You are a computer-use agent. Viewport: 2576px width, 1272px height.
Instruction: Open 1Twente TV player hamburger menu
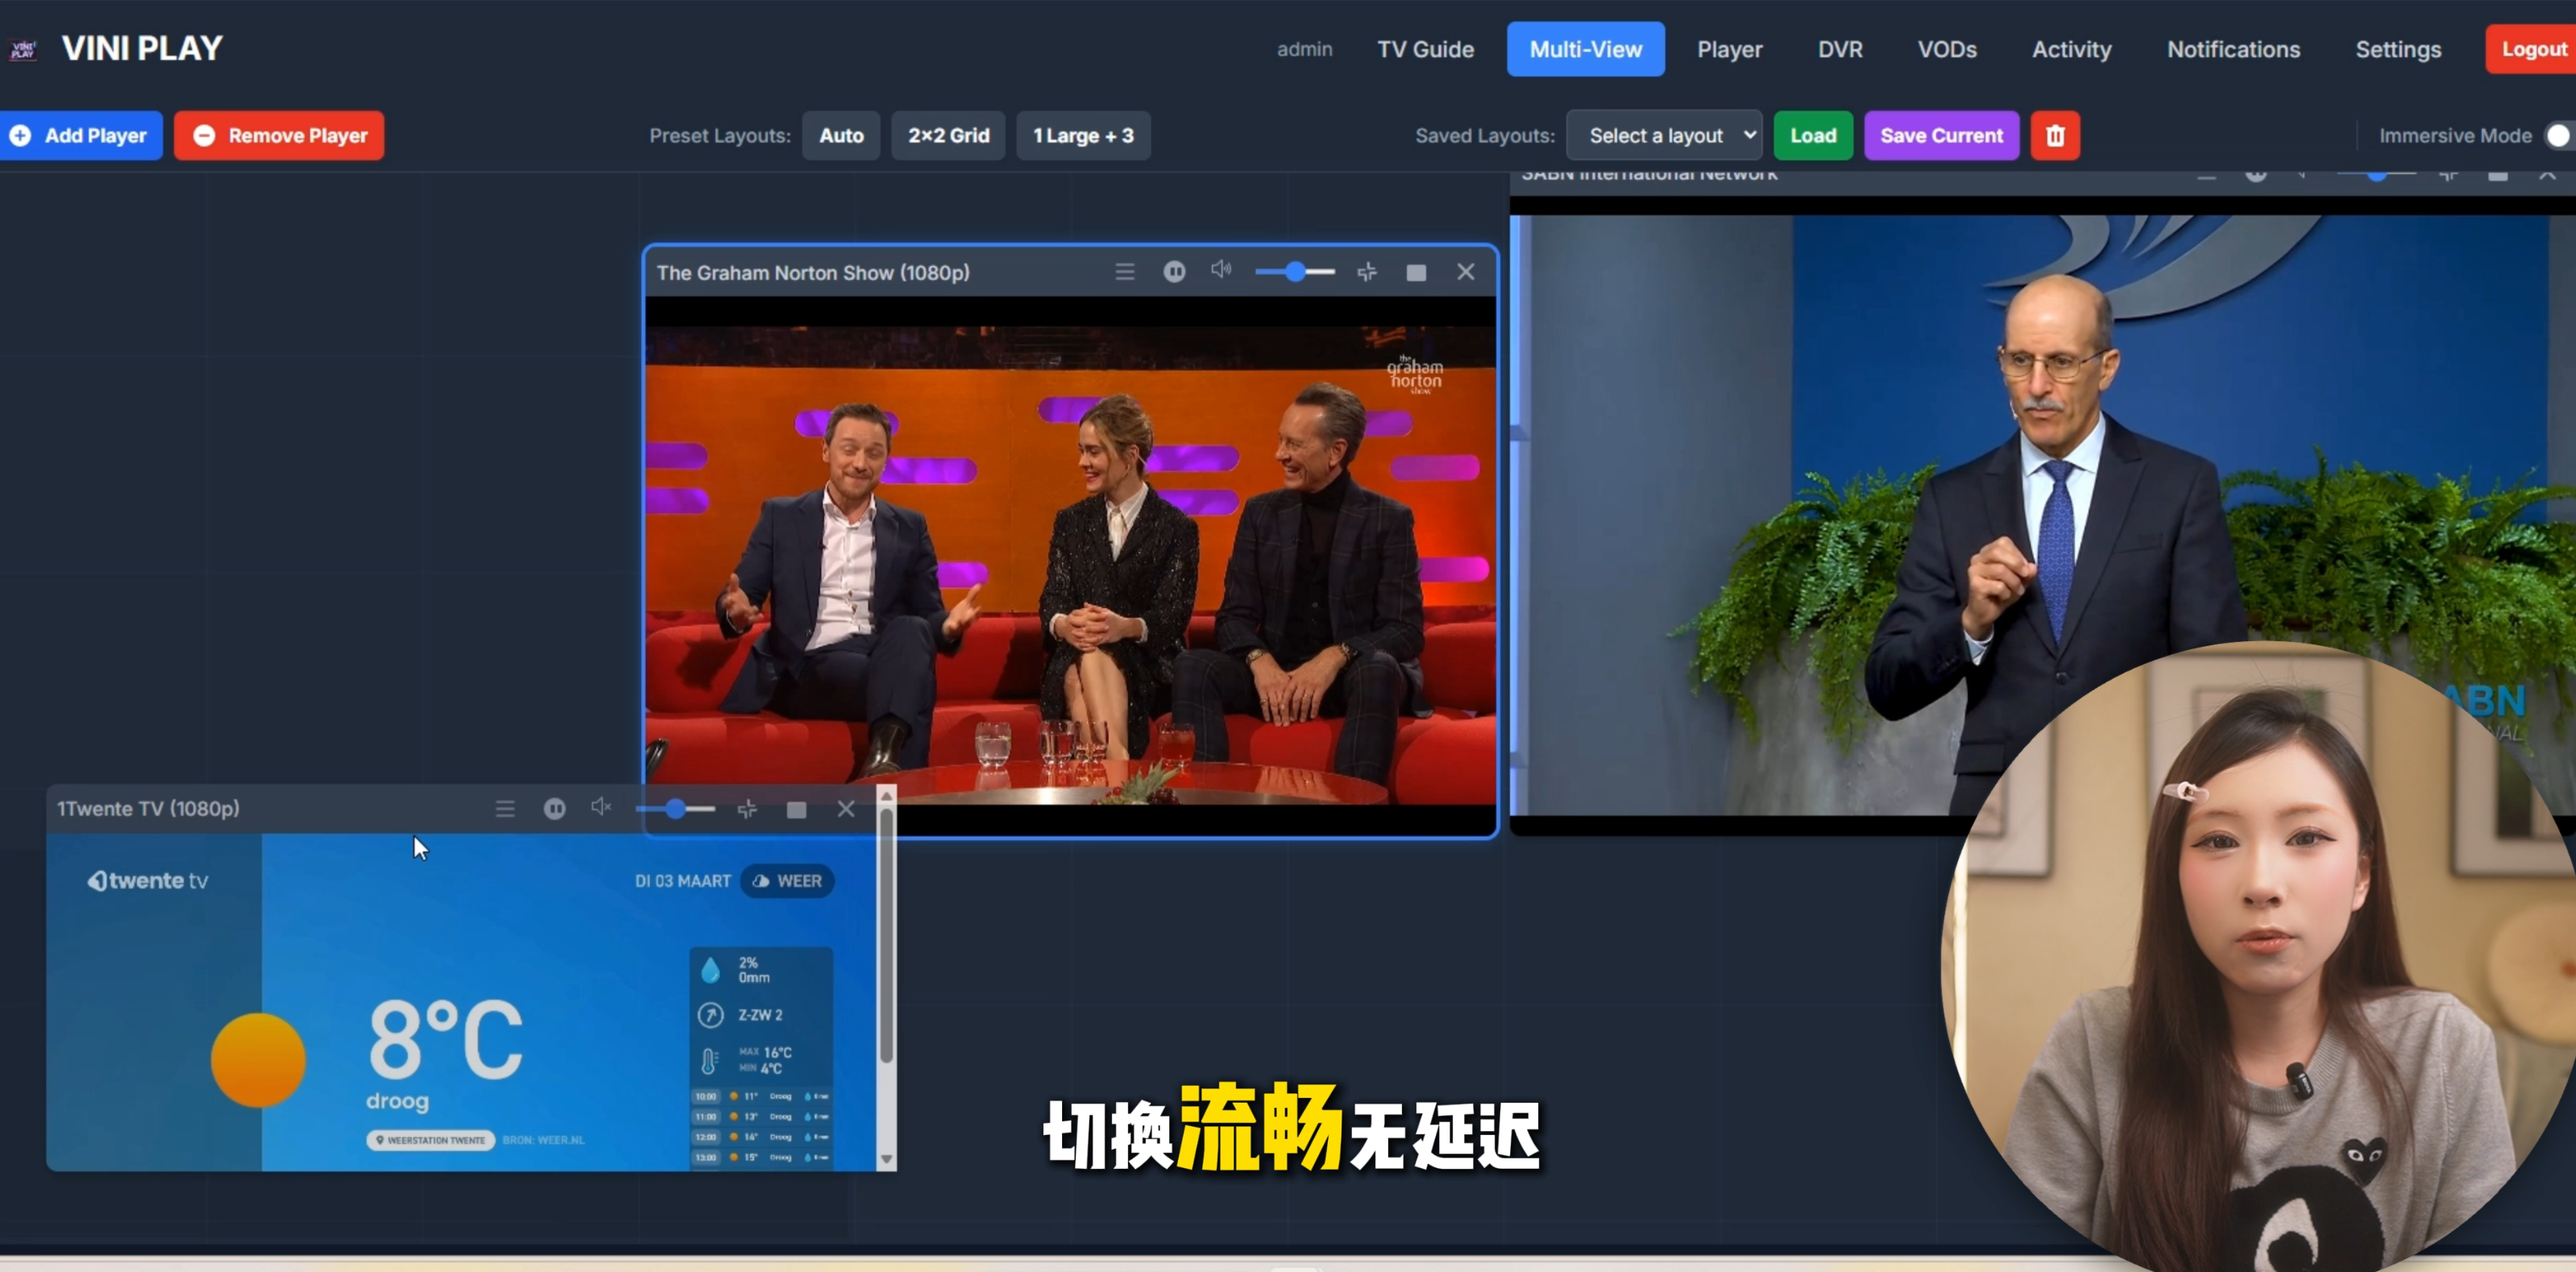(x=505, y=808)
